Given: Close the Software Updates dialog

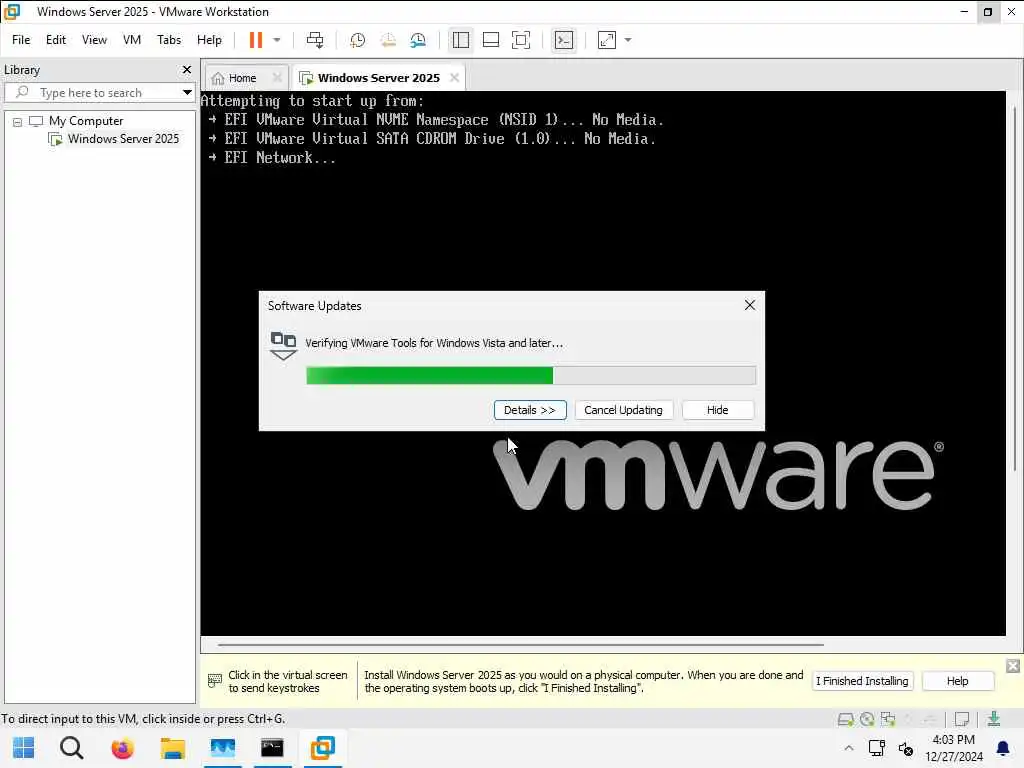Looking at the screenshot, I should (750, 305).
